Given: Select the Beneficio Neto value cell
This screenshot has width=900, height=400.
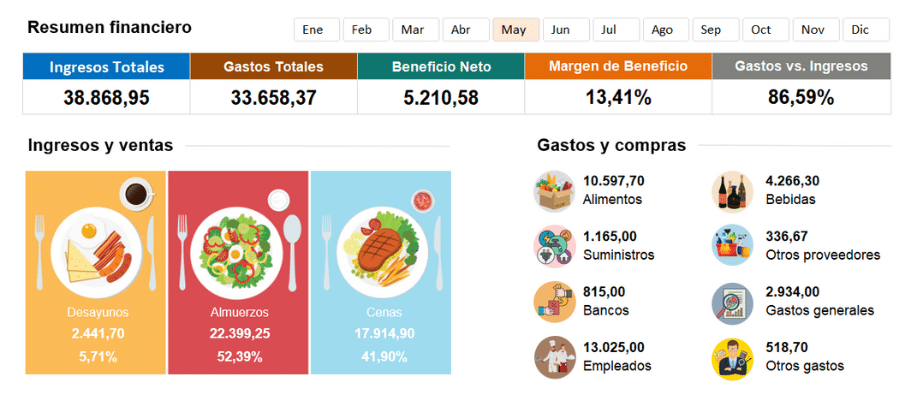Looking at the screenshot, I should point(441,97).
